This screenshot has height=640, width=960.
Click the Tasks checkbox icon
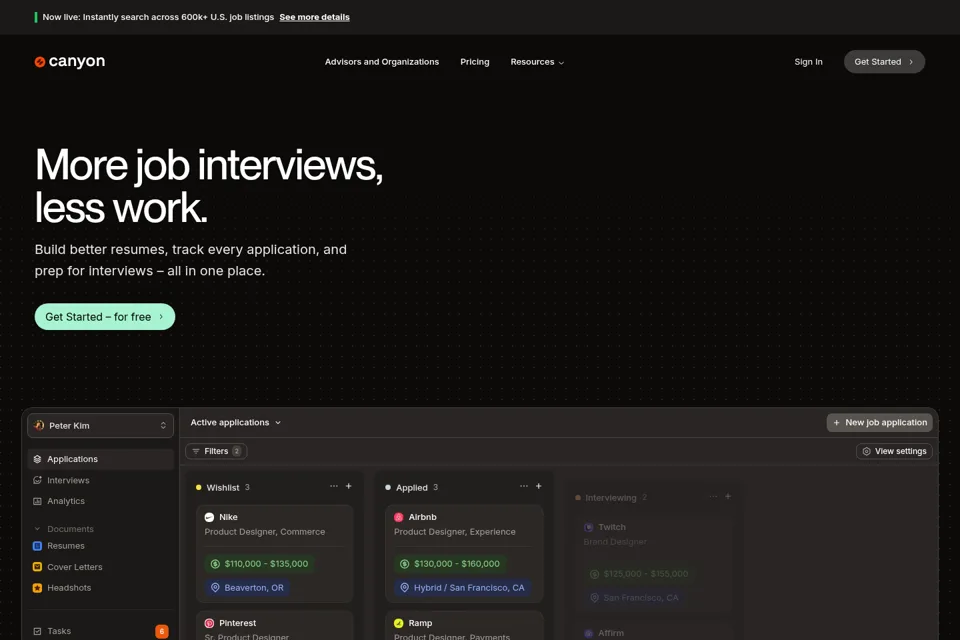(37, 631)
